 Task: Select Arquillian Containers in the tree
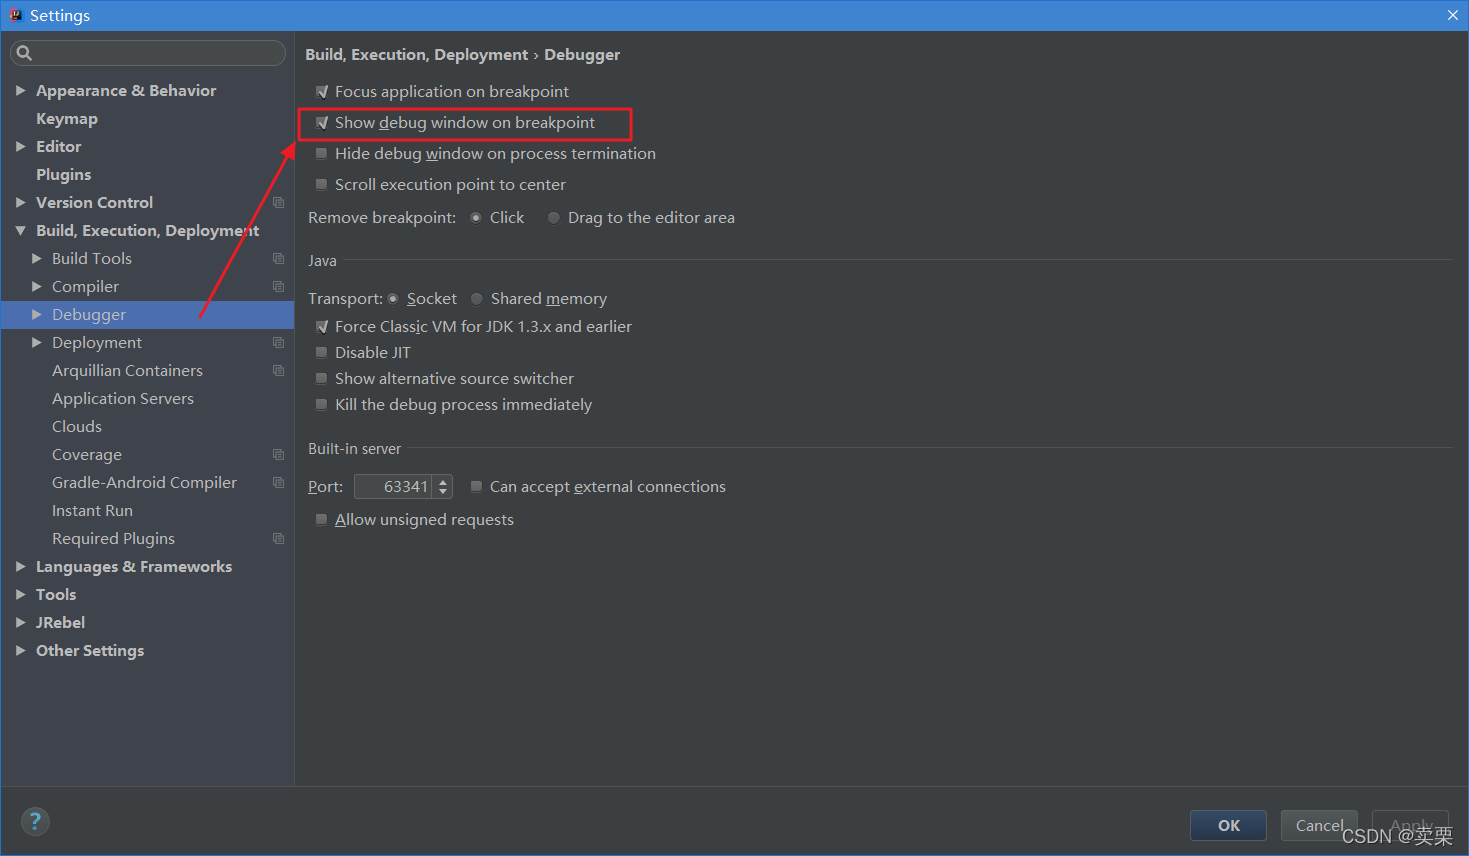coord(127,371)
